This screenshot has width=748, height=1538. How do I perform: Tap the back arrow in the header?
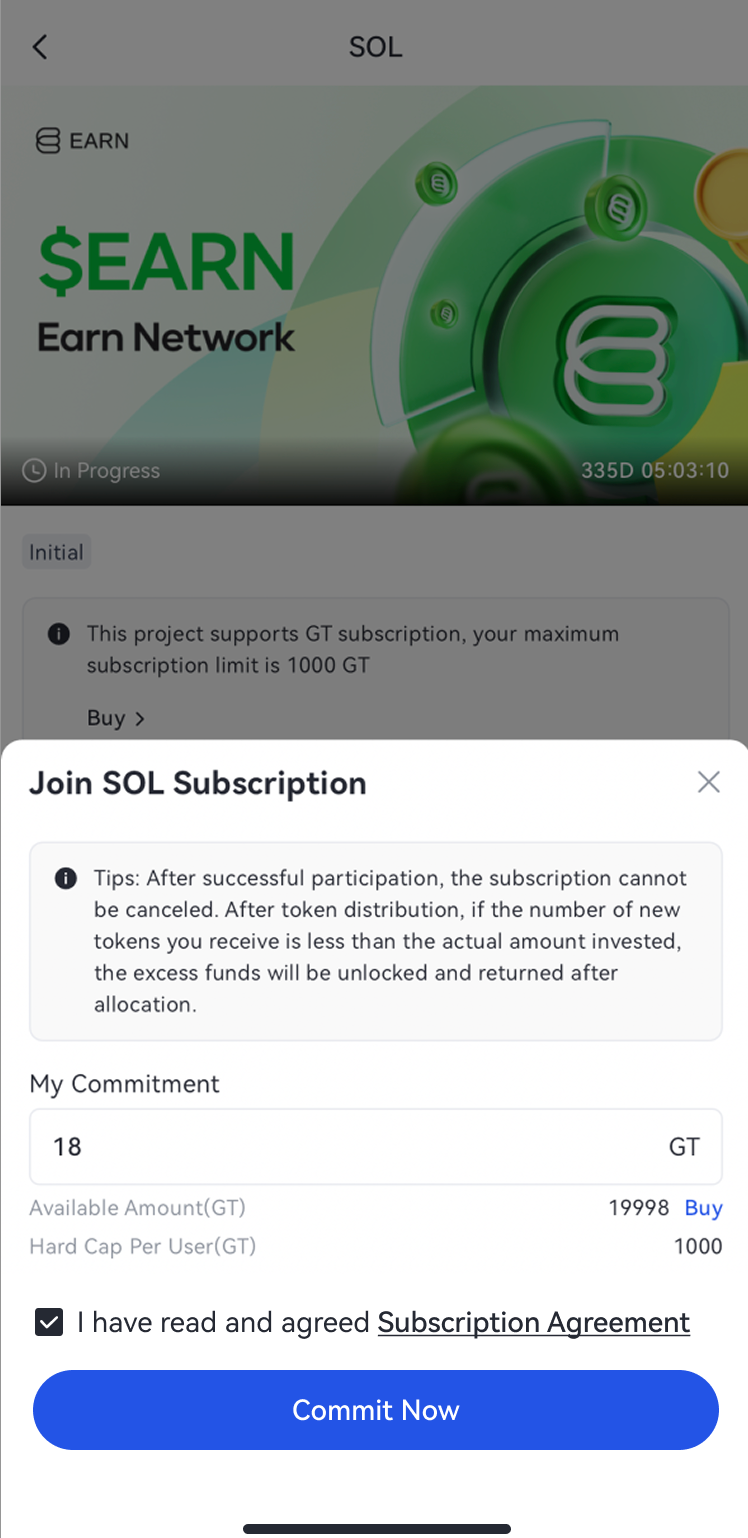pyautogui.click(x=40, y=47)
